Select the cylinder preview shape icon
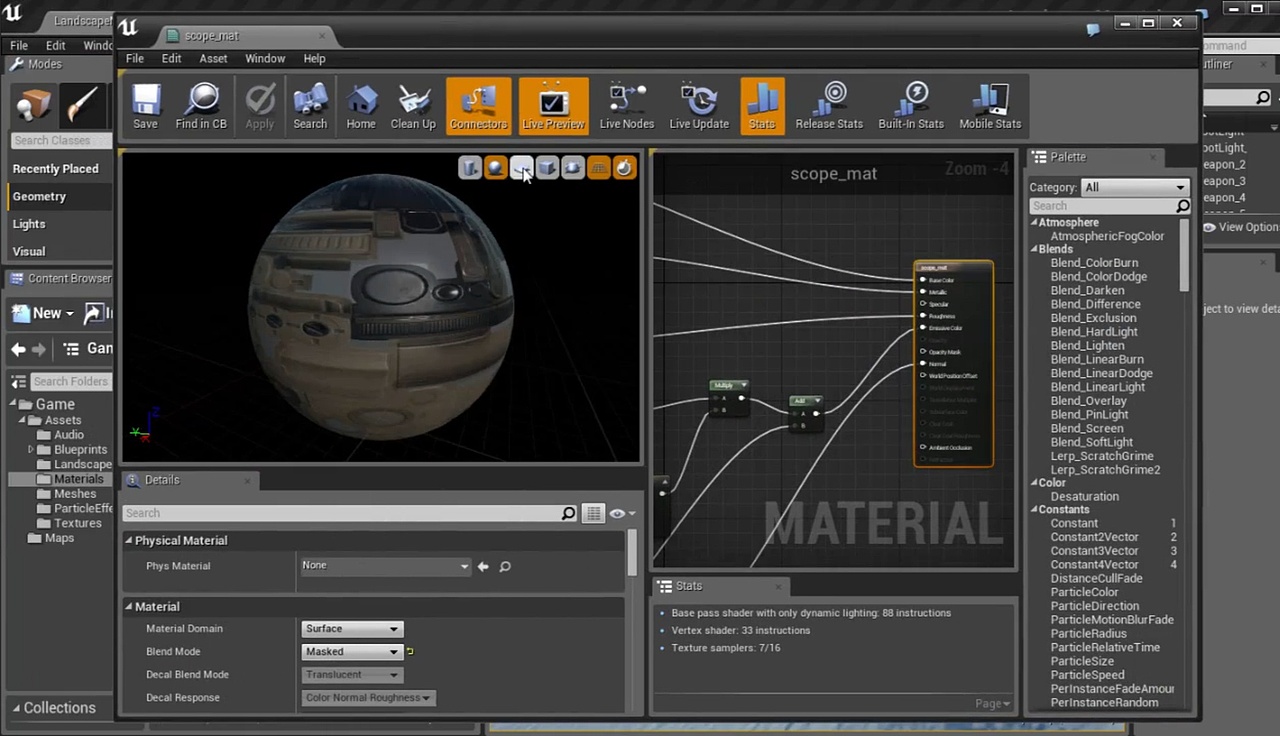This screenshot has width=1280, height=736. [469, 168]
